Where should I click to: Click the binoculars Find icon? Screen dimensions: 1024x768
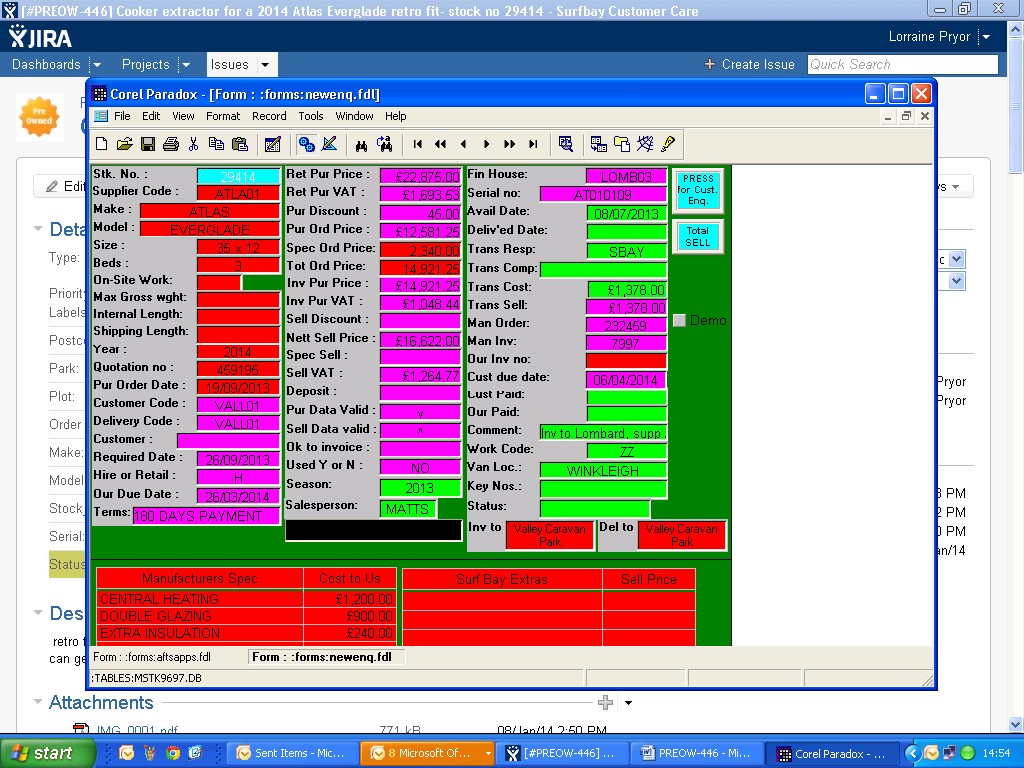(x=361, y=144)
